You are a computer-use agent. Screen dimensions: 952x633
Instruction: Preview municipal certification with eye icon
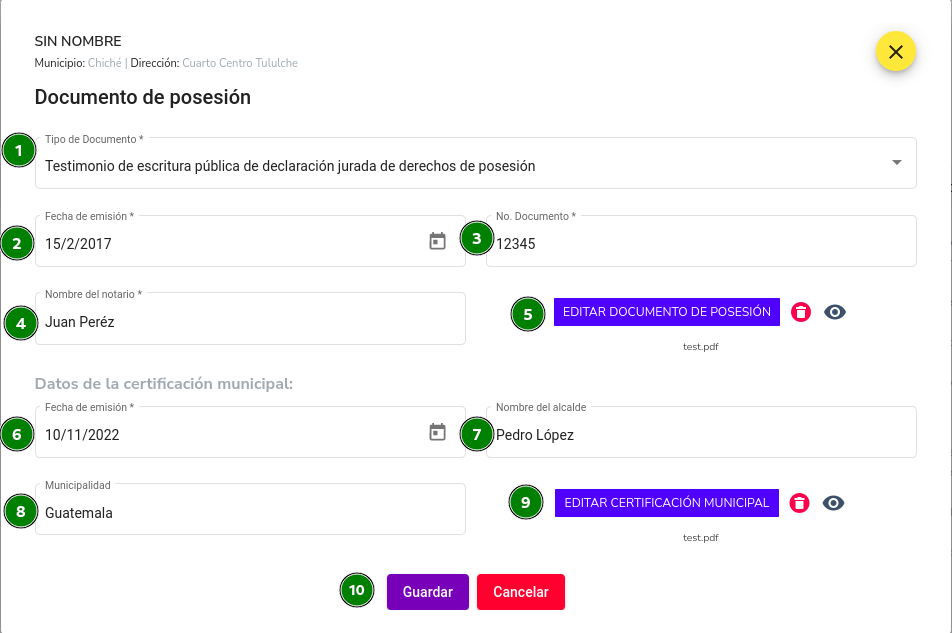click(833, 503)
